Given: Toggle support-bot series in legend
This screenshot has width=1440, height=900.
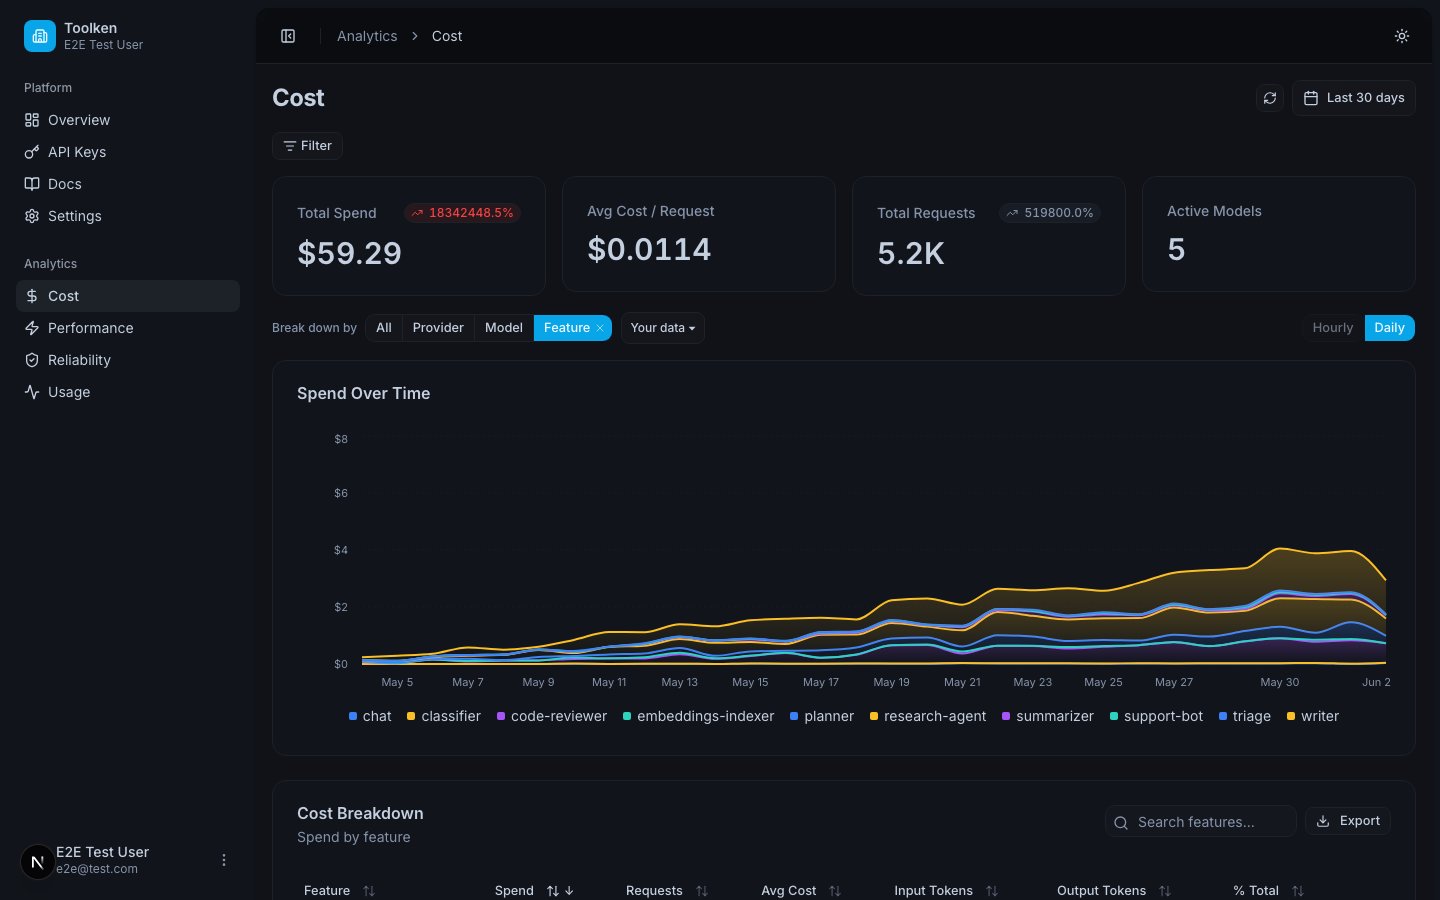Looking at the screenshot, I should pyautogui.click(x=1156, y=716).
